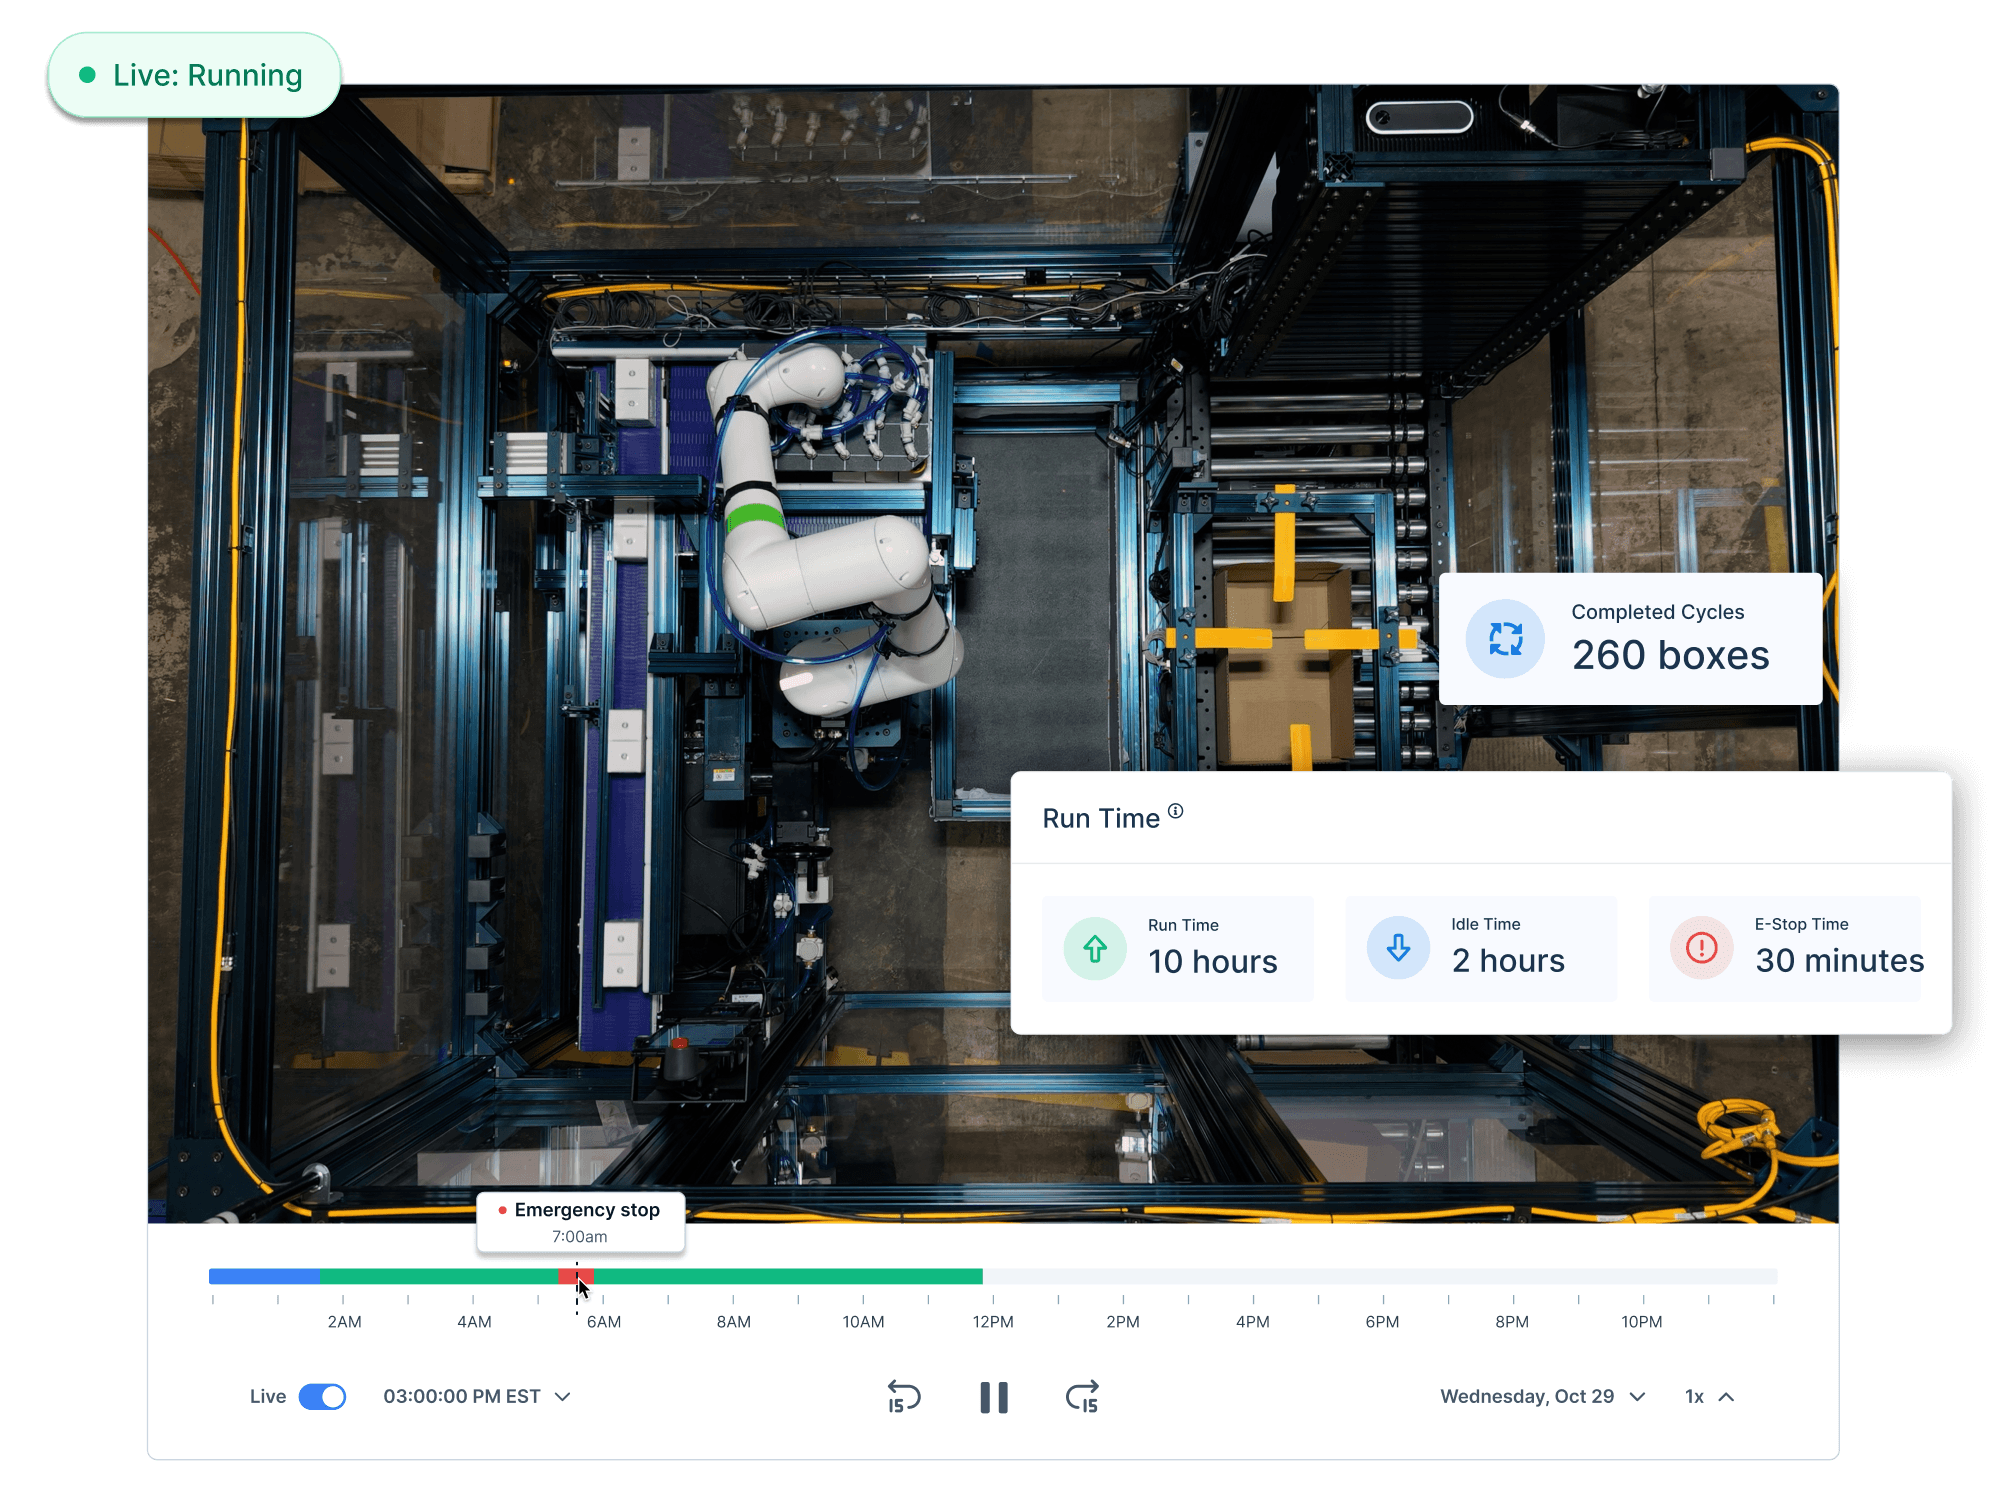The width and height of the screenshot is (2000, 1493).
Task: Click the blue Idle Time down-arrow icon
Action: click(x=1399, y=947)
